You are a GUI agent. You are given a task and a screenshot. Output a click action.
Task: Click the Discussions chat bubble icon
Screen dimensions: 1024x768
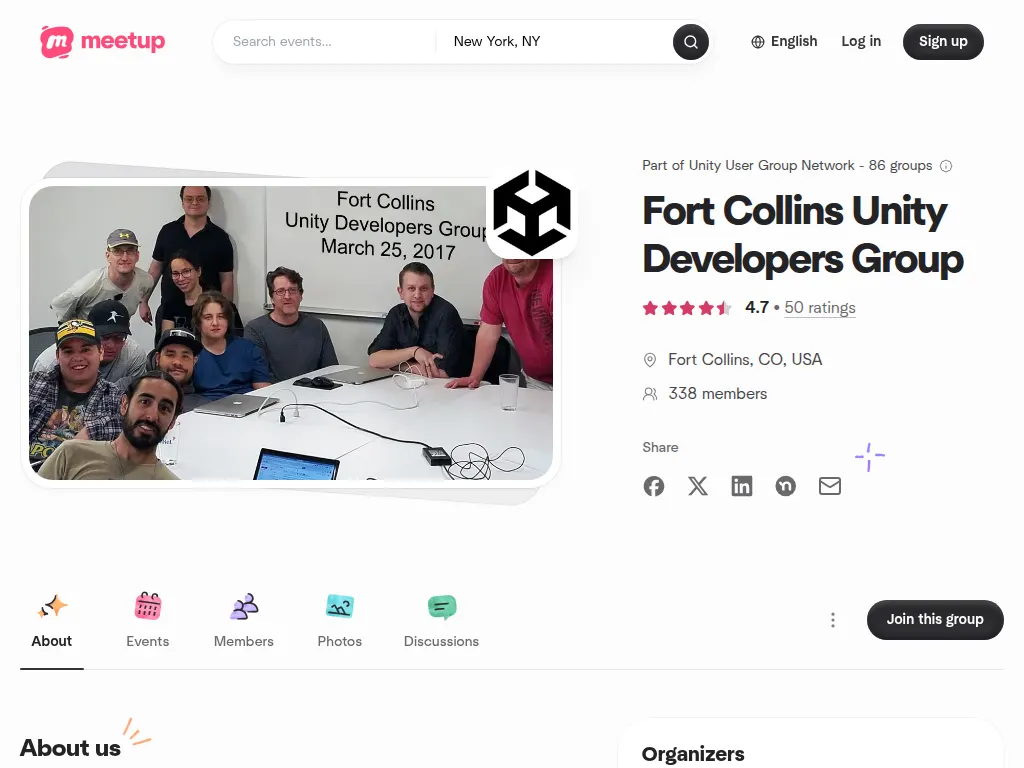pos(441,607)
